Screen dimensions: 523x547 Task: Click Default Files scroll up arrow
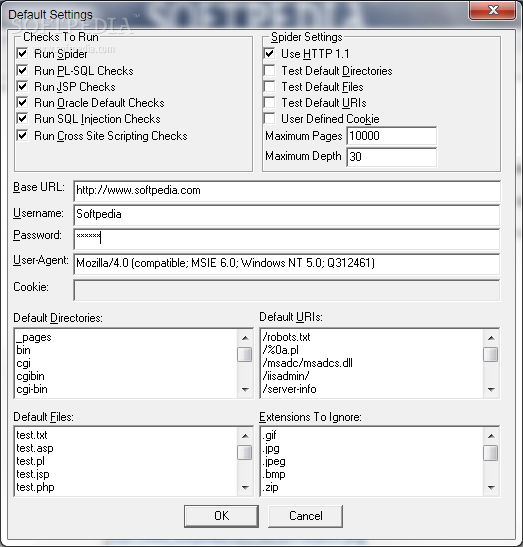pos(245,436)
